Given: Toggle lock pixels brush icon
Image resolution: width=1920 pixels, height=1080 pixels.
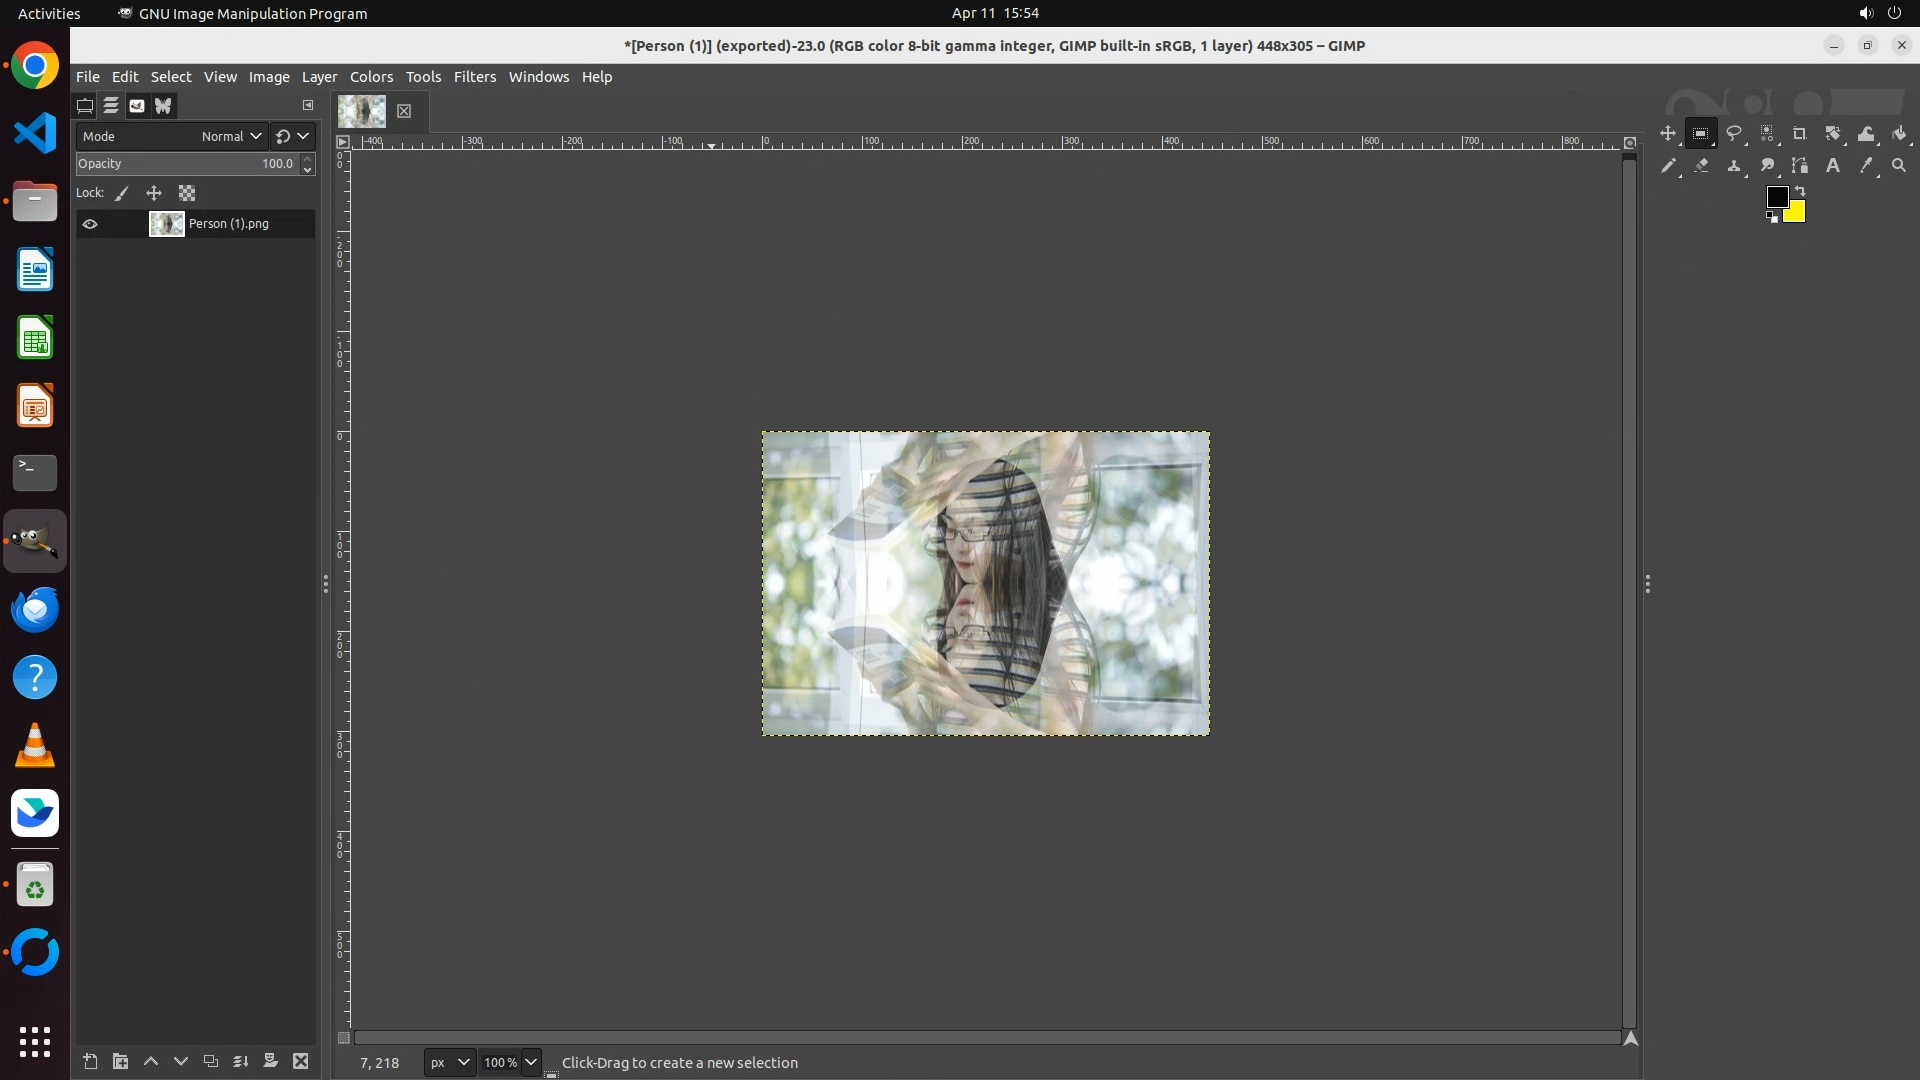Looking at the screenshot, I should (122, 193).
